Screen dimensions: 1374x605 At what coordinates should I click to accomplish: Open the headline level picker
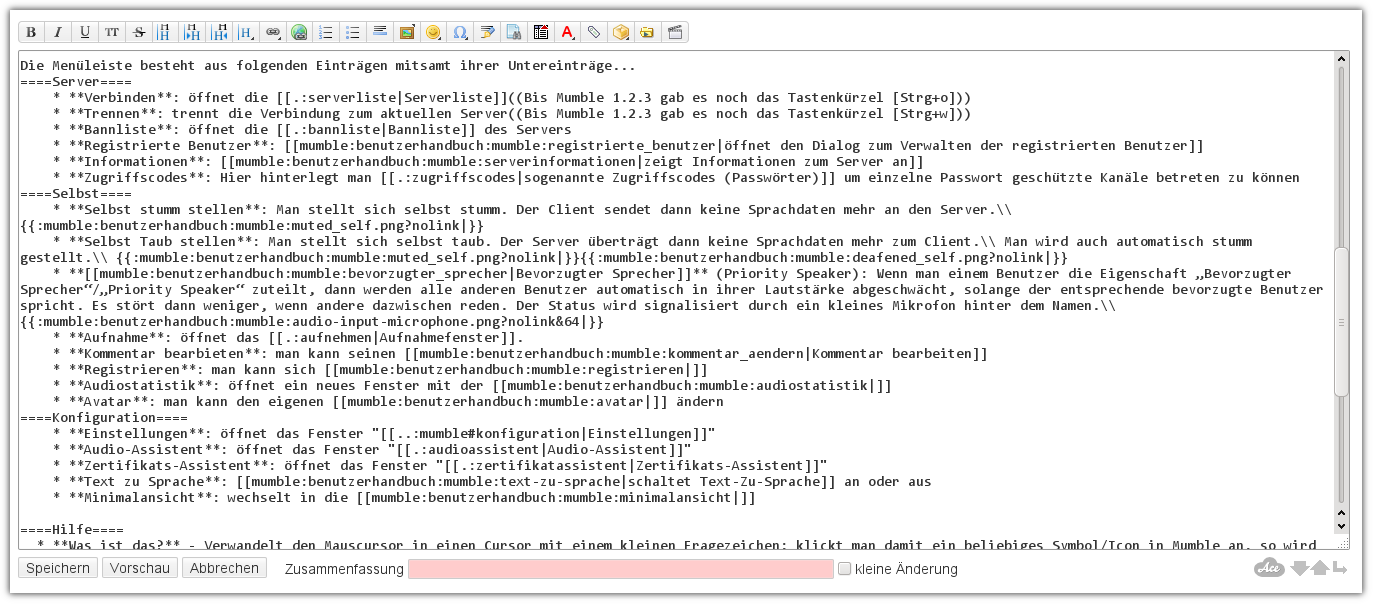coord(246,32)
